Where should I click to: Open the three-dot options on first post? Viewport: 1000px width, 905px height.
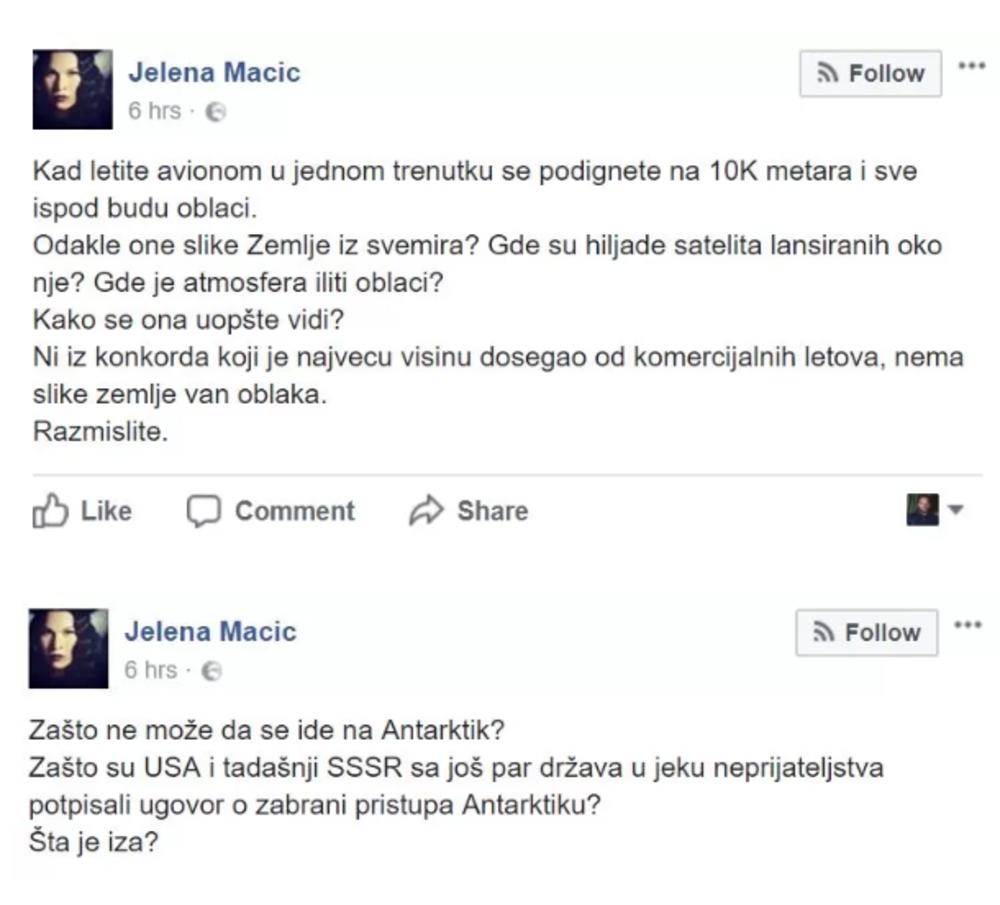click(971, 66)
